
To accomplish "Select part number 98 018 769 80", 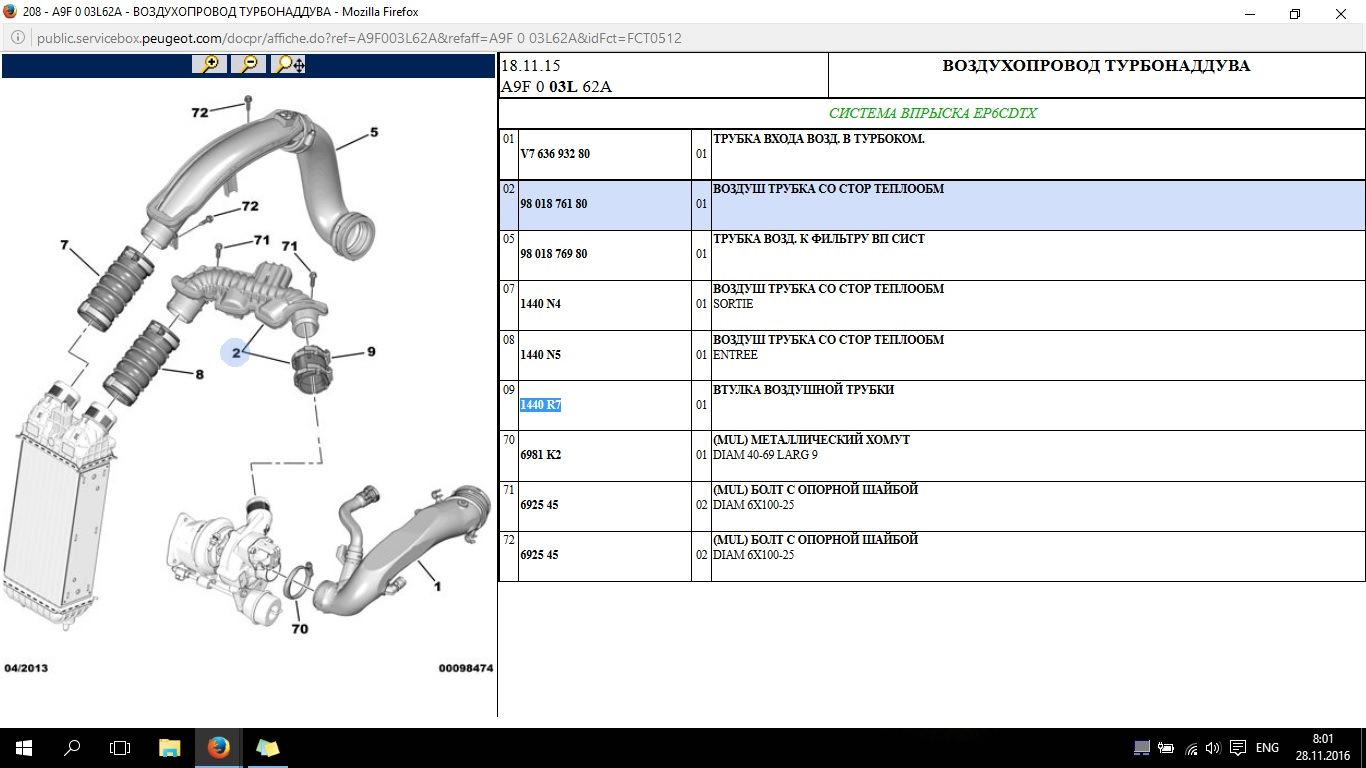I will [553, 254].
